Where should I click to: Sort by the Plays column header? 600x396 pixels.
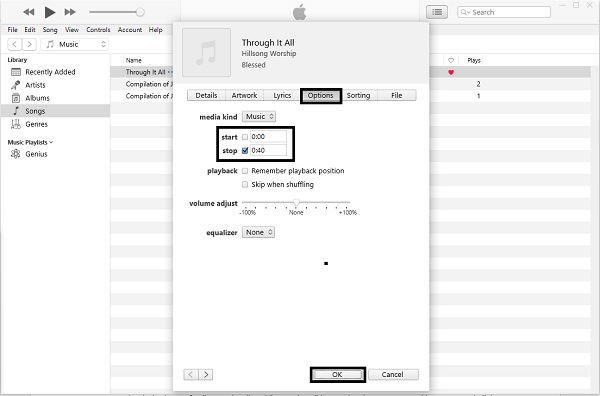click(x=474, y=60)
